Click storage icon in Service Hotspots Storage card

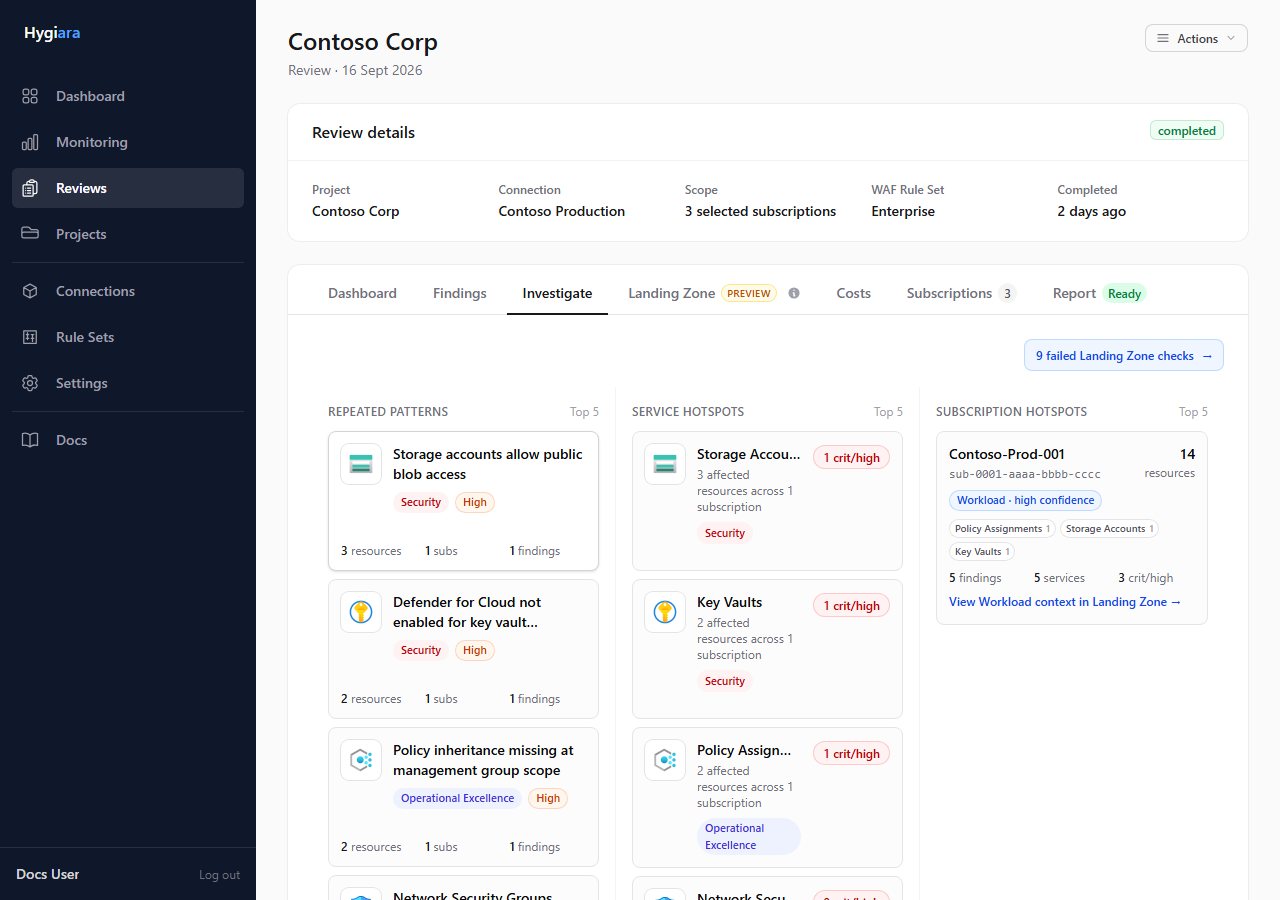coord(665,464)
